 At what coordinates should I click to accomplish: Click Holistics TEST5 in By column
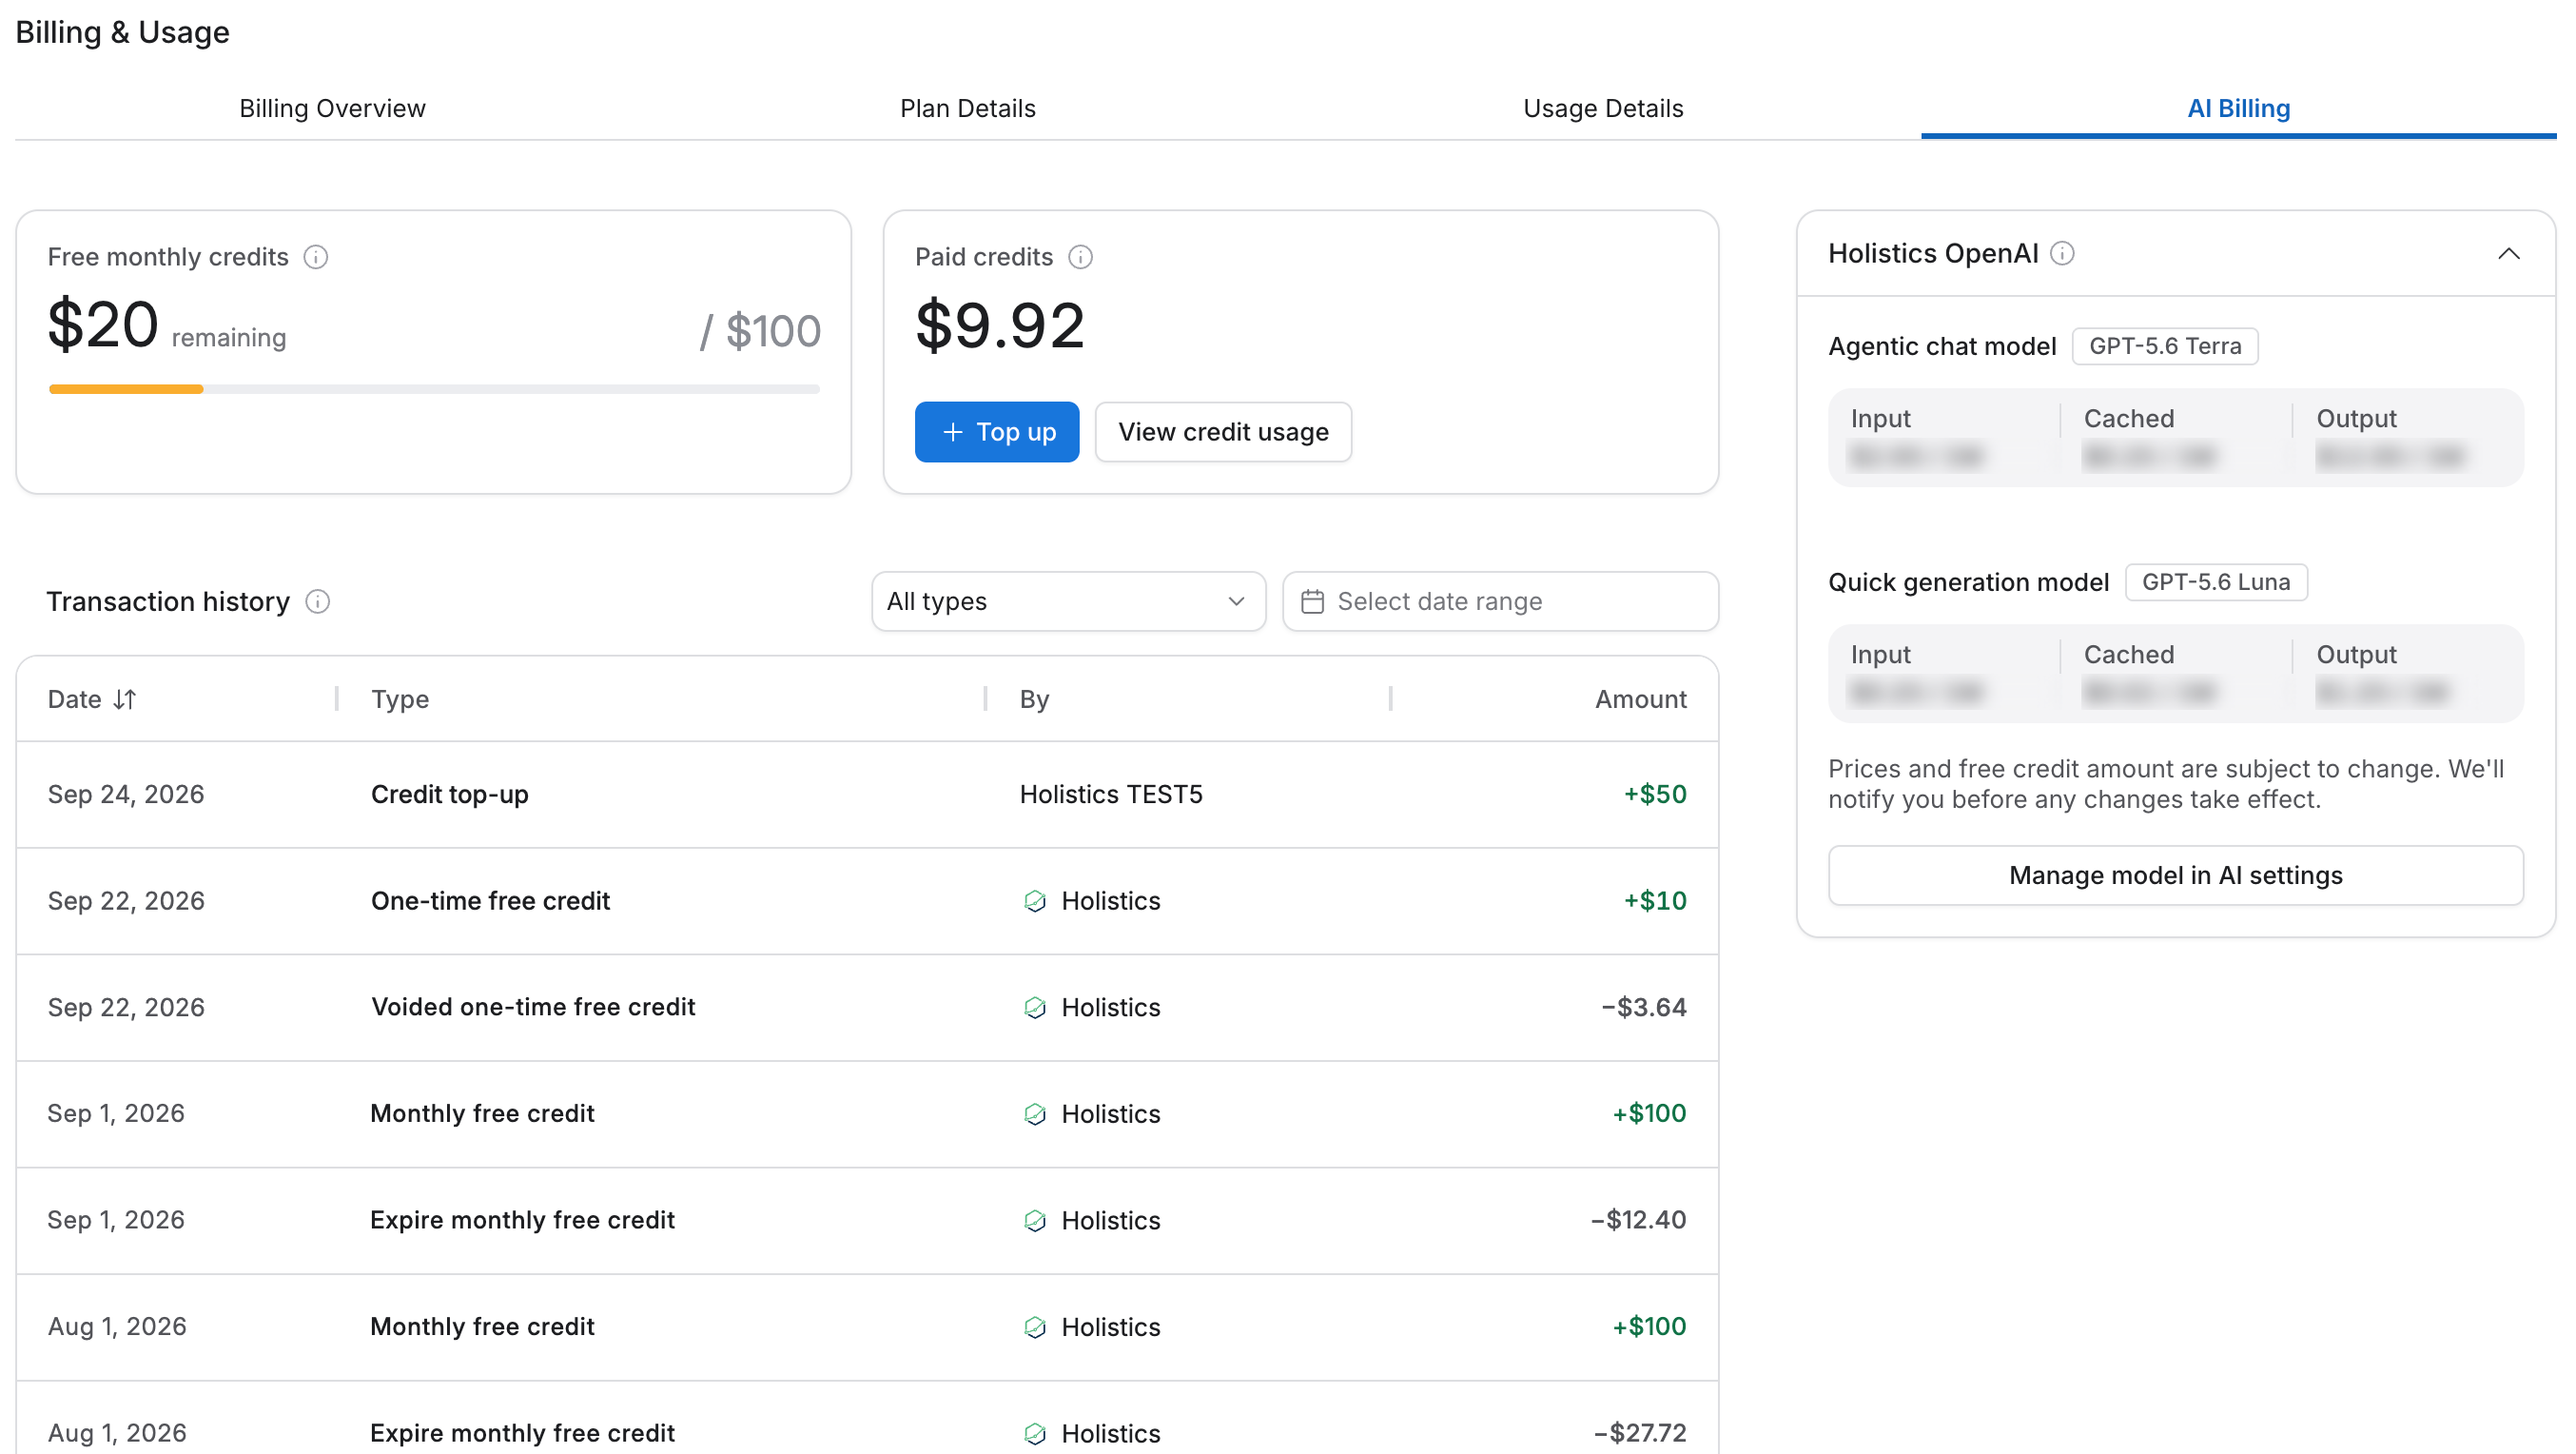tap(1111, 794)
